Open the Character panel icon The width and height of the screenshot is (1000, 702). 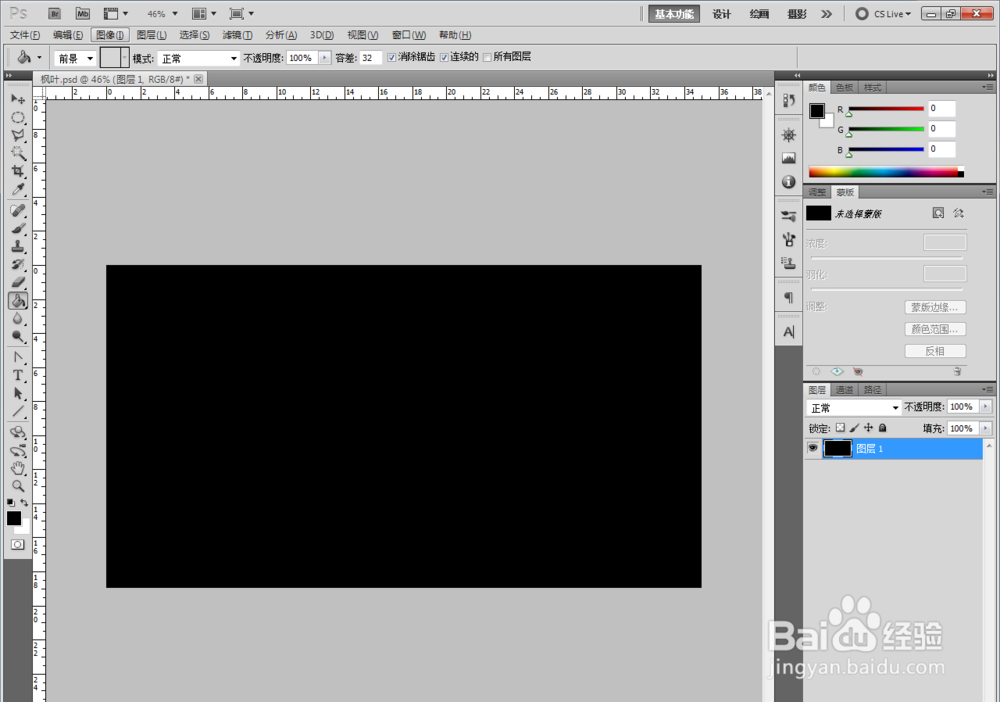[789, 332]
